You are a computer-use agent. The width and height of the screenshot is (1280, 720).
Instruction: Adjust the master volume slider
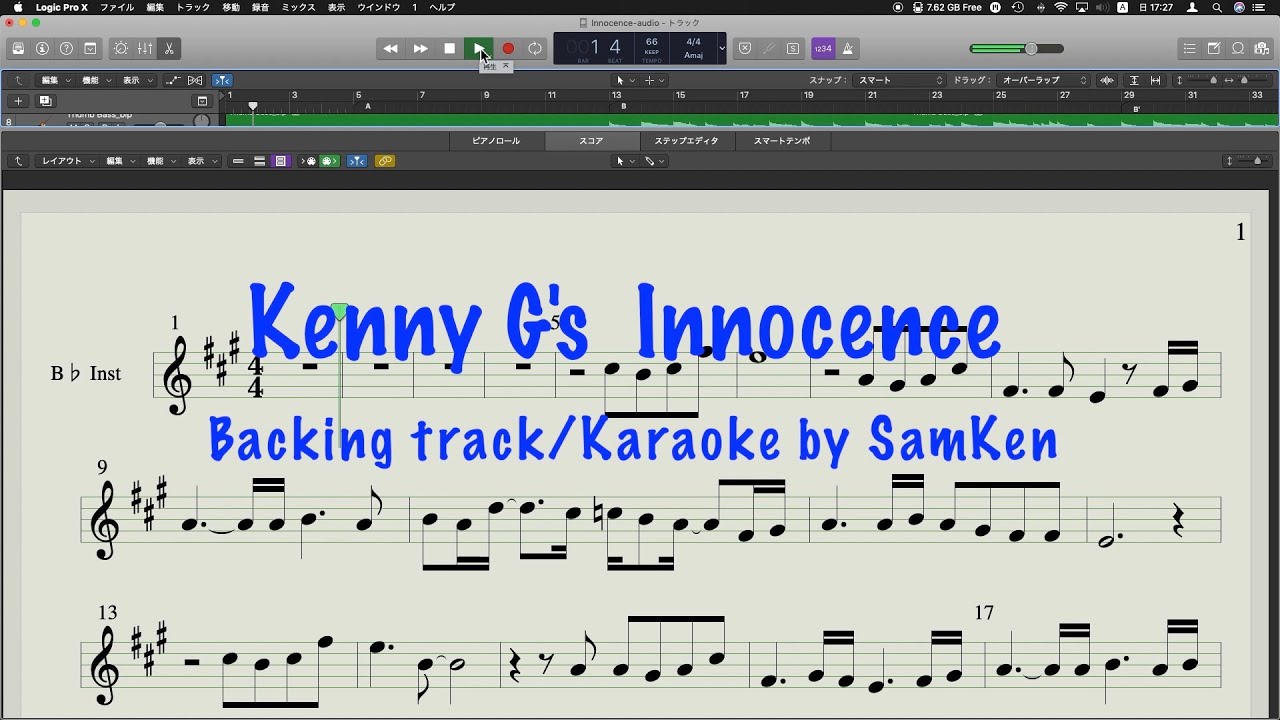click(x=1016, y=48)
